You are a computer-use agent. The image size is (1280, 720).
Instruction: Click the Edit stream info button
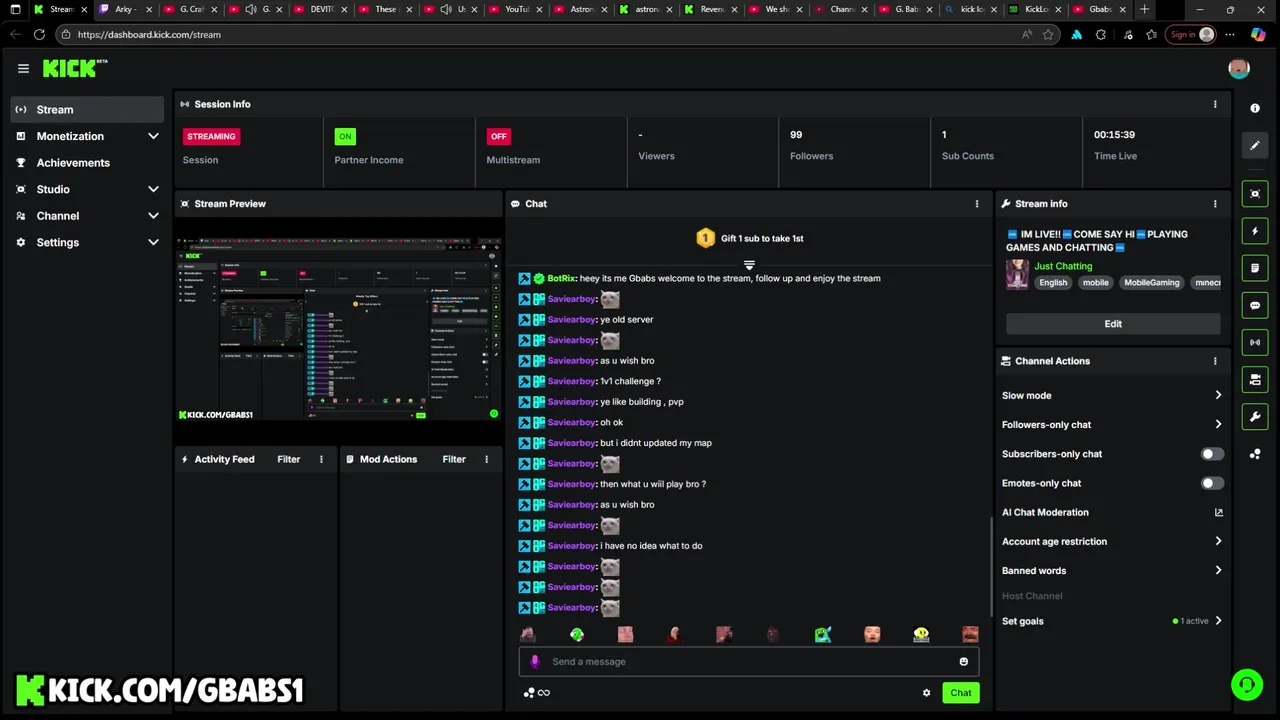[x=1113, y=324]
